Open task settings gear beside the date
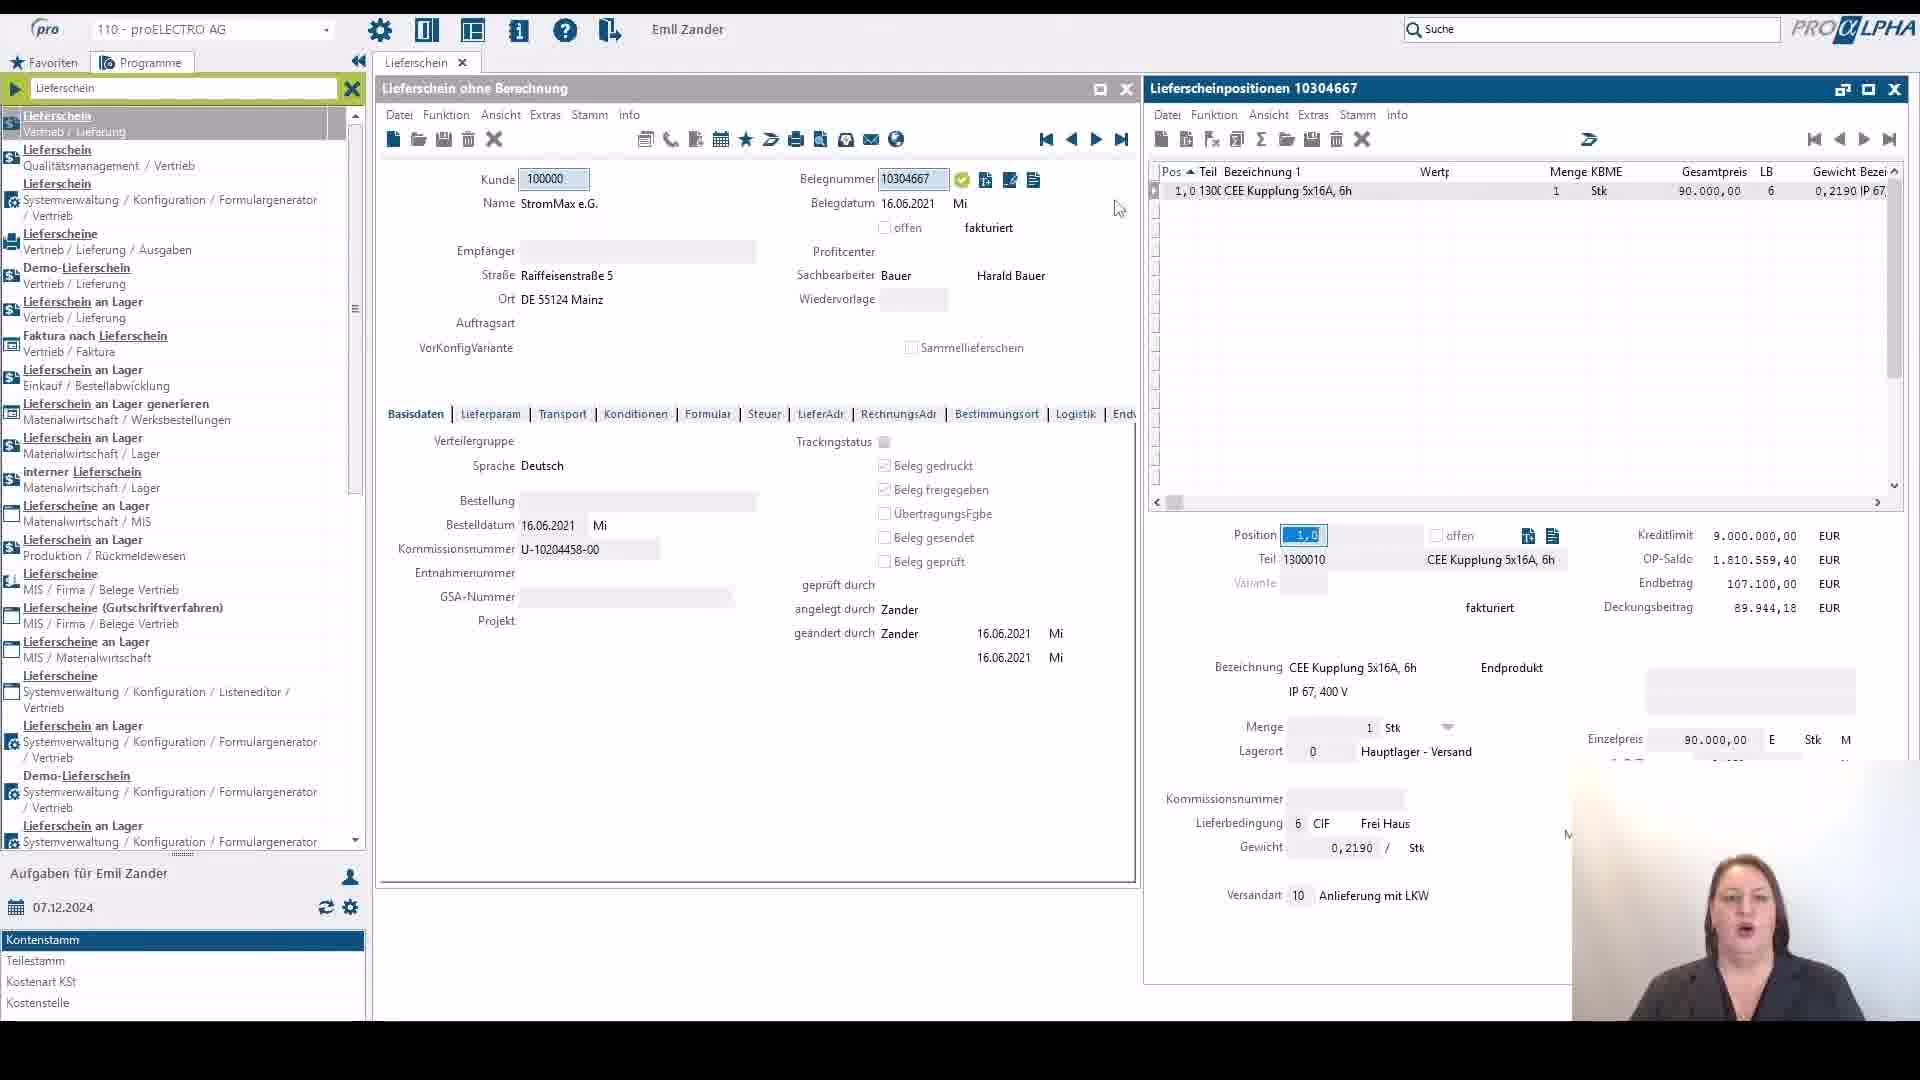The height and width of the screenshot is (1080, 1920). [350, 907]
